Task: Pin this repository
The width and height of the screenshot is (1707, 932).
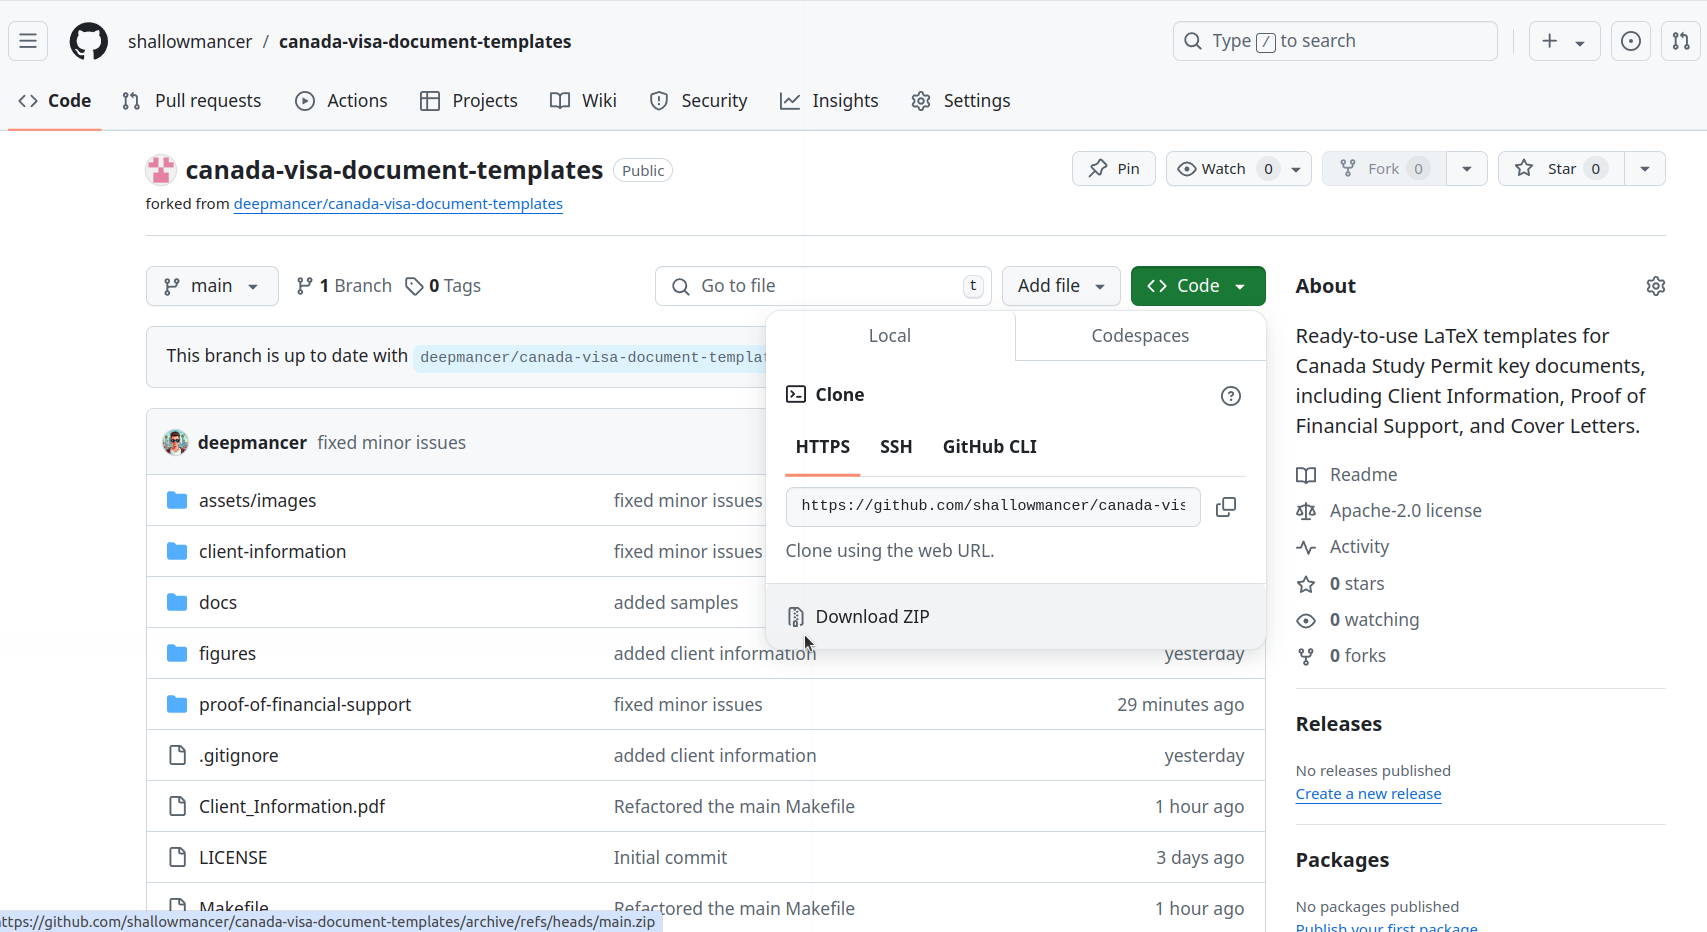Action: coord(1114,169)
